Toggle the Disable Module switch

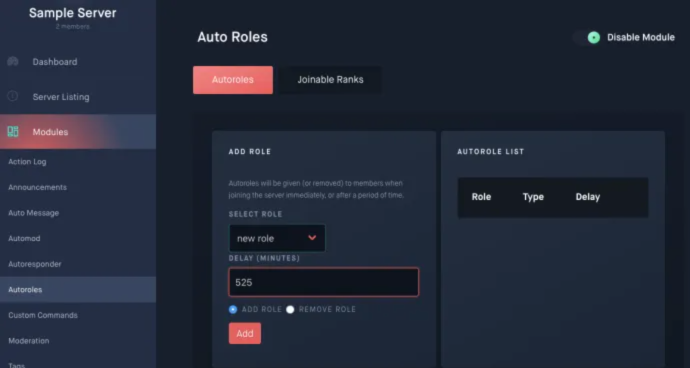pos(587,37)
